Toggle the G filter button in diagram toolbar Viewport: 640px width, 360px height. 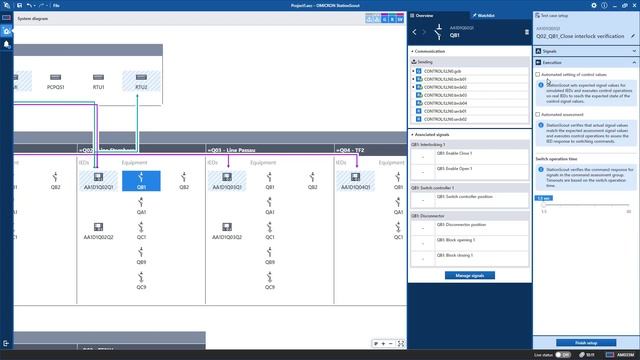tap(384, 19)
